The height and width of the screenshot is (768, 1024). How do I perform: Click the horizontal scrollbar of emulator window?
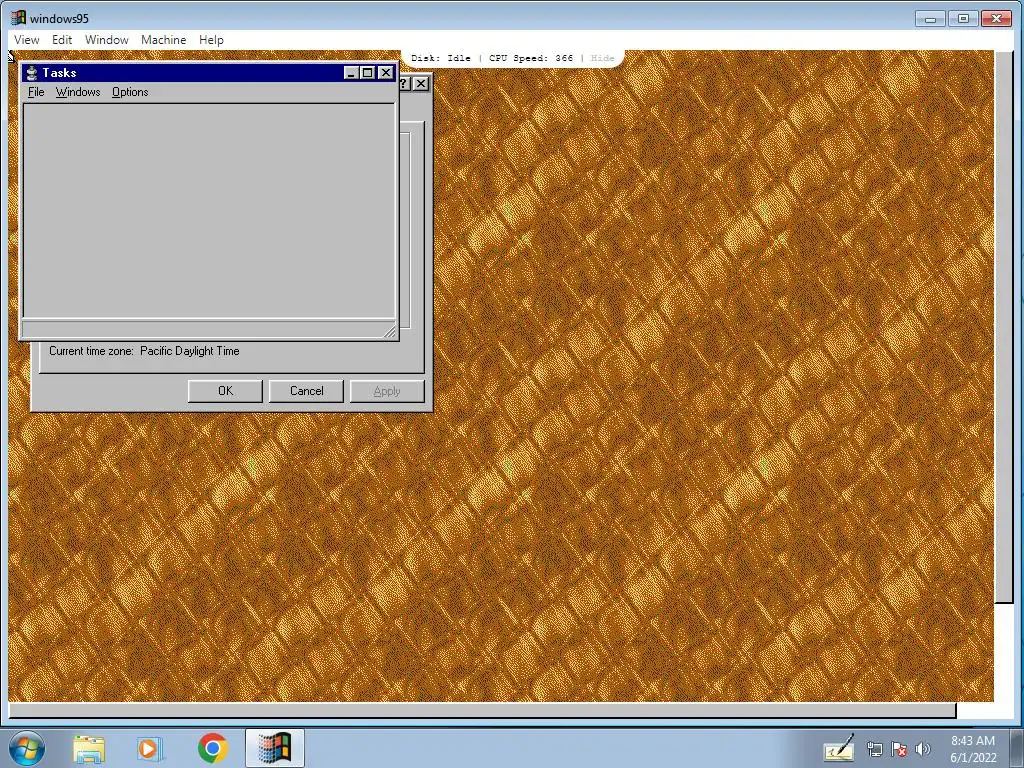pyautogui.click(x=482, y=711)
